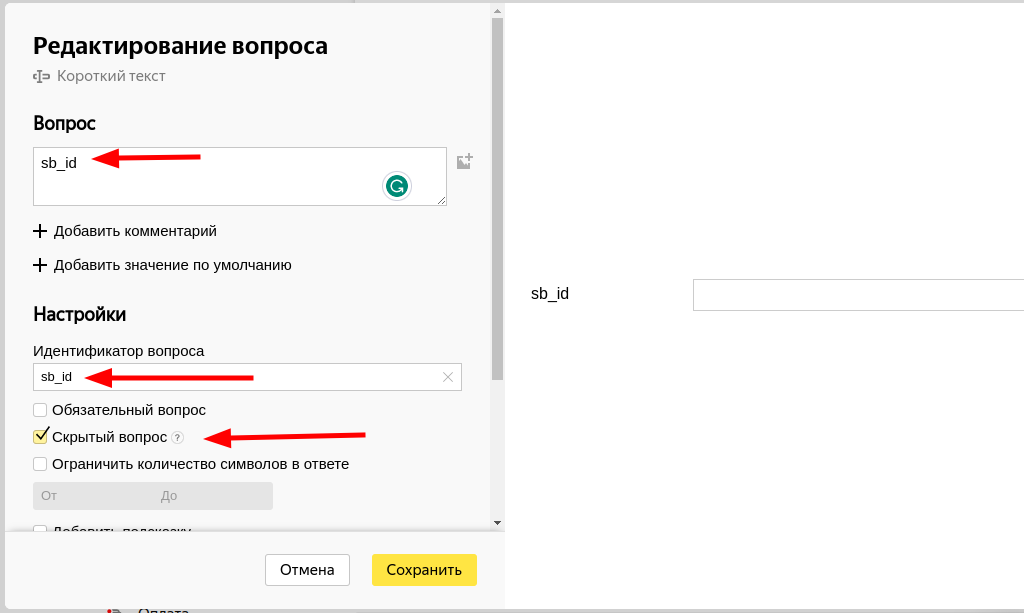Open the help tooltip next to Скрытый вопрос
The image size is (1024, 613).
(177, 437)
